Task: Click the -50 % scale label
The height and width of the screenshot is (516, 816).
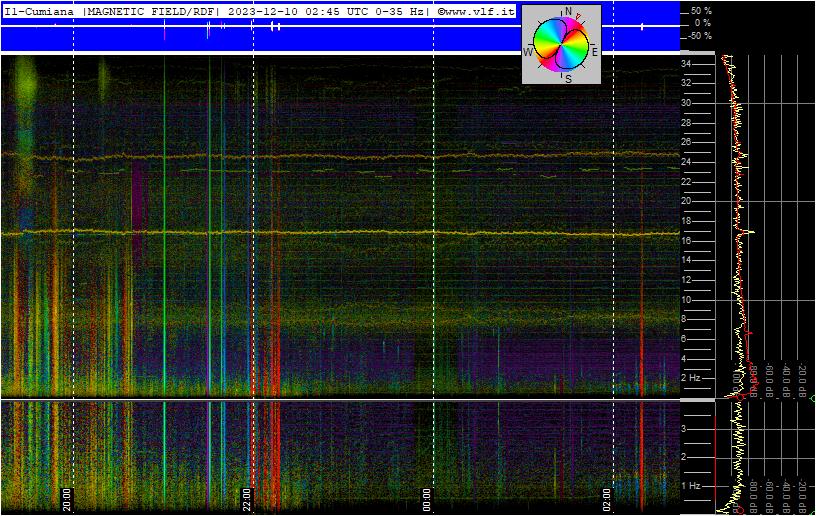Action: pyautogui.click(x=699, y=36)
